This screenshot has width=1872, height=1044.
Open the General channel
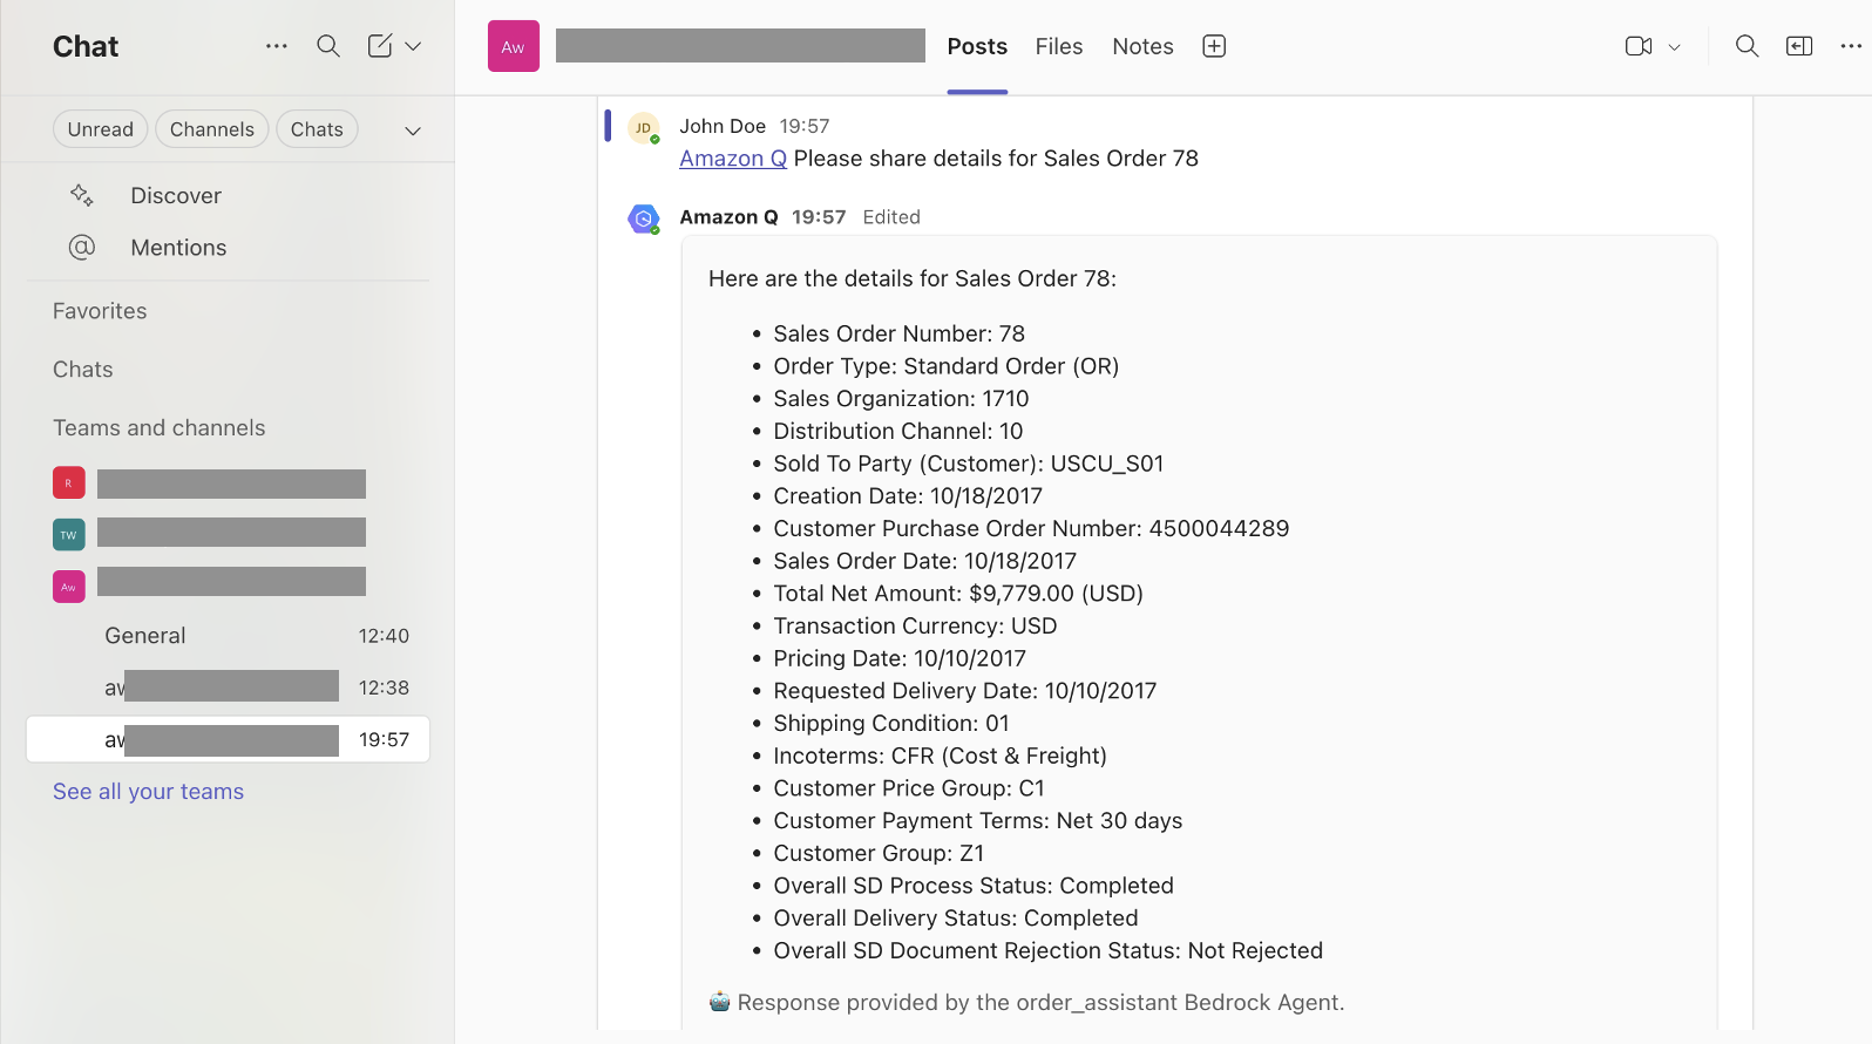point(228,636)
